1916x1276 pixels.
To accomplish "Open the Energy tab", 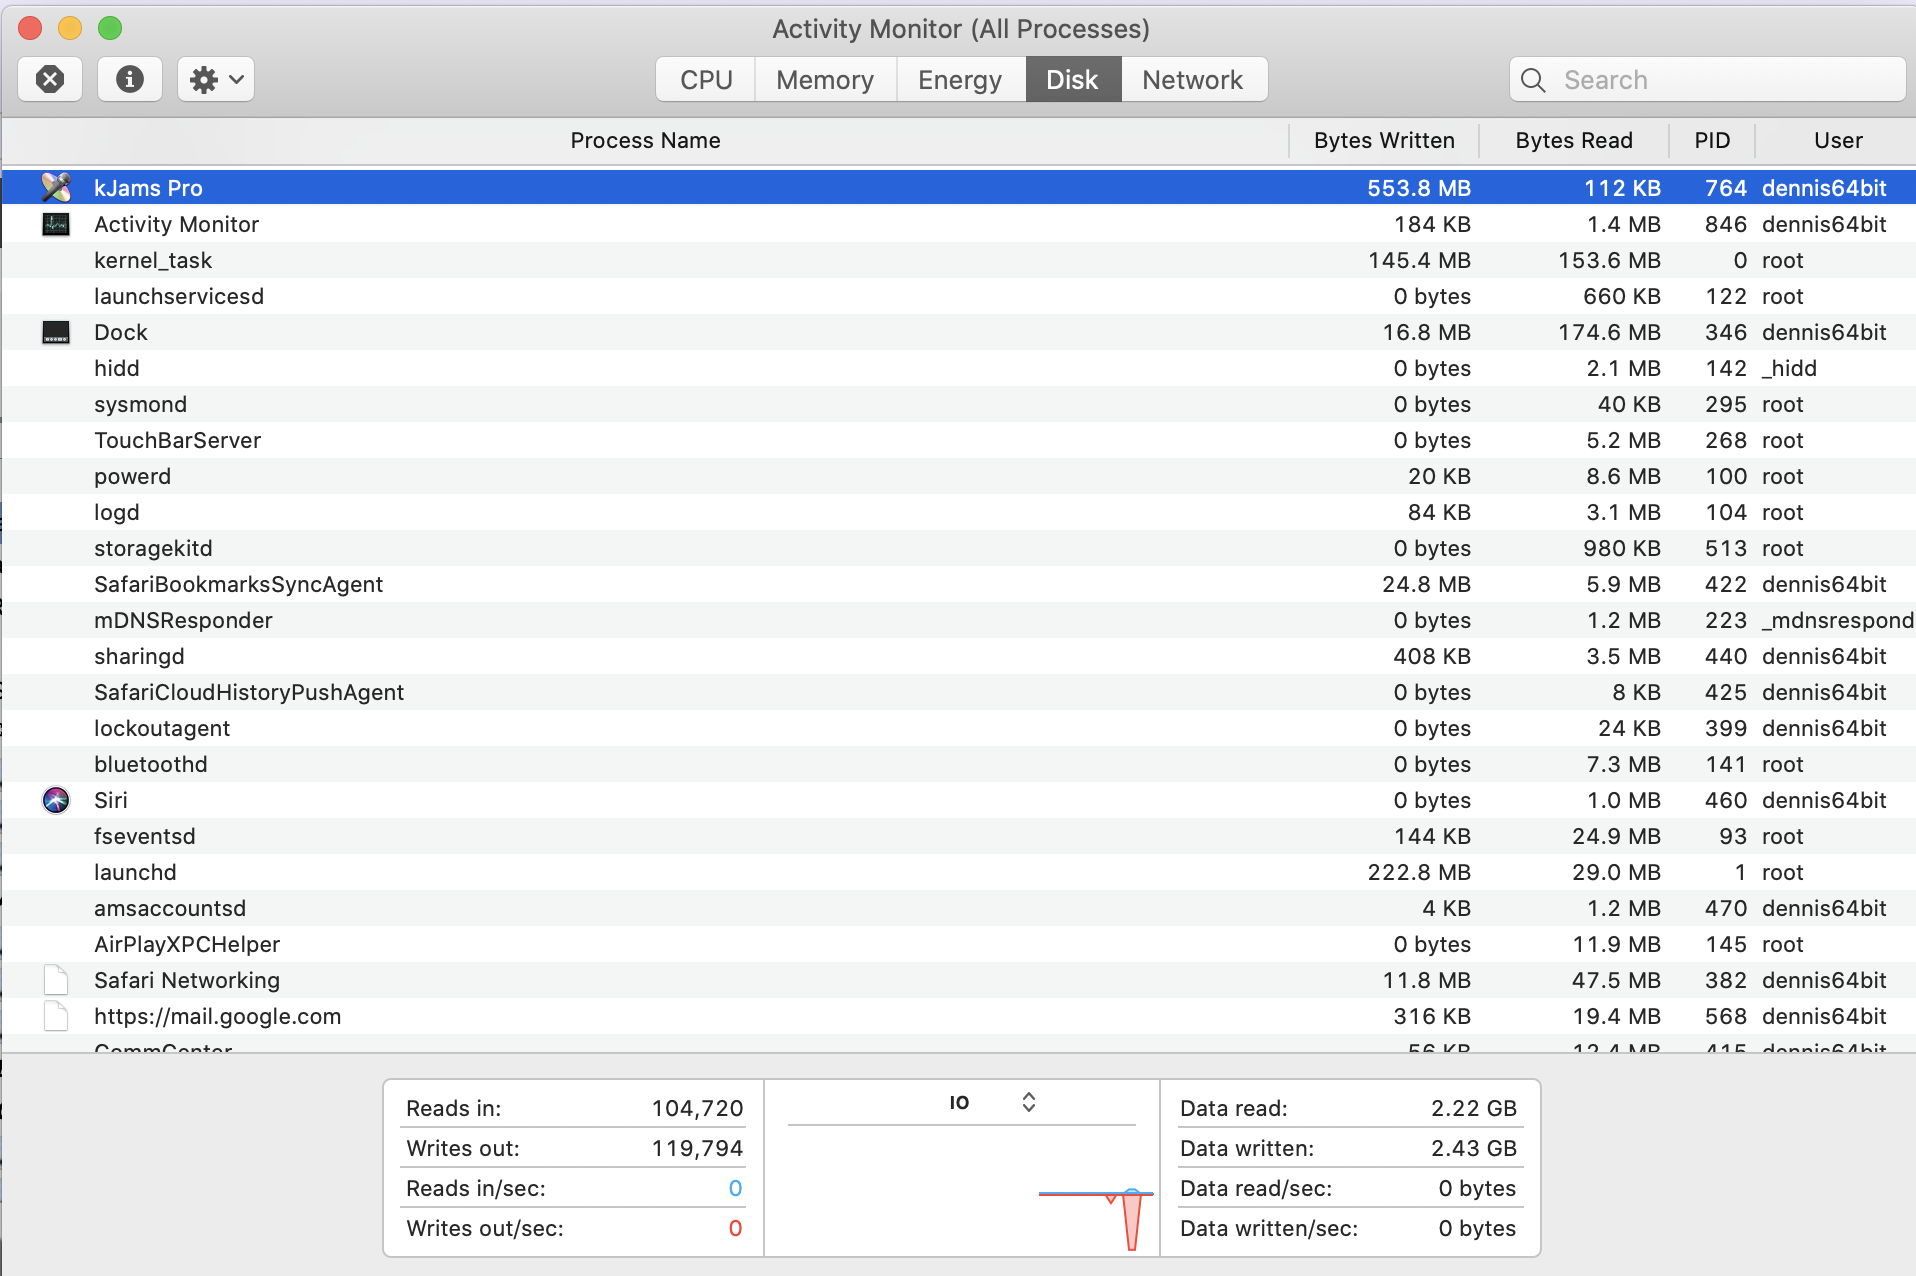I will click(959, 80).
